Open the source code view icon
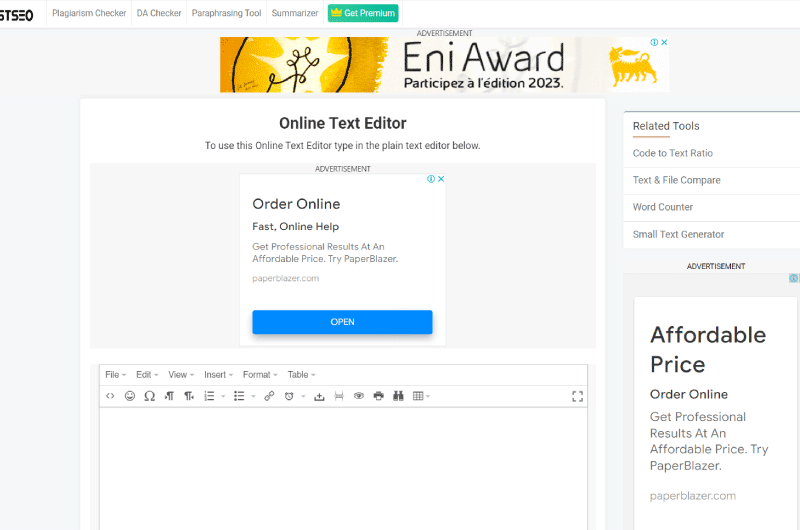This screenshot has height=530, width=800. [x=110, y=396]
